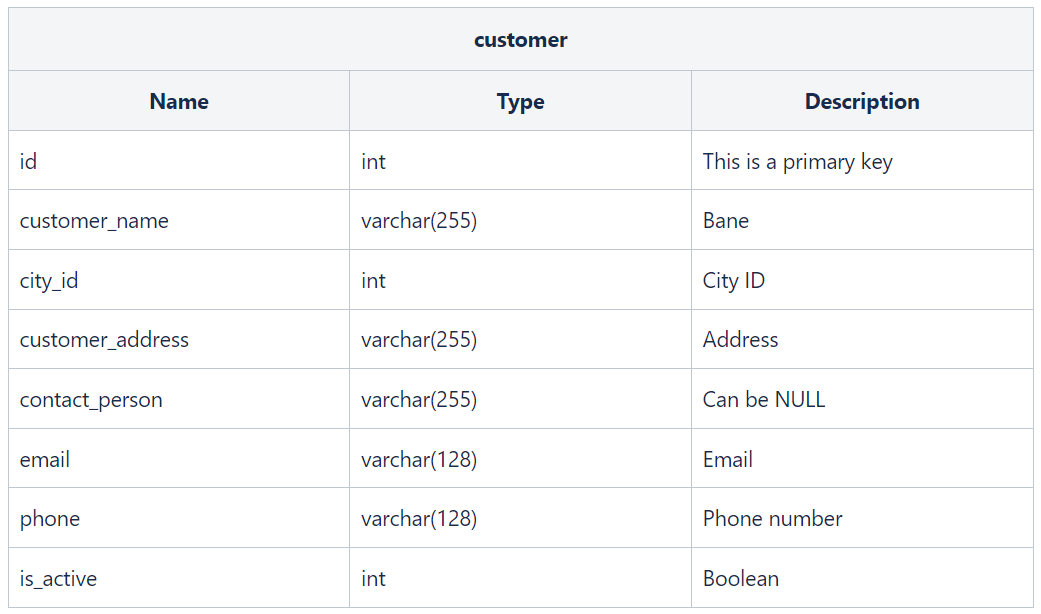Select the Bane description cell

[x=862, y=220]
